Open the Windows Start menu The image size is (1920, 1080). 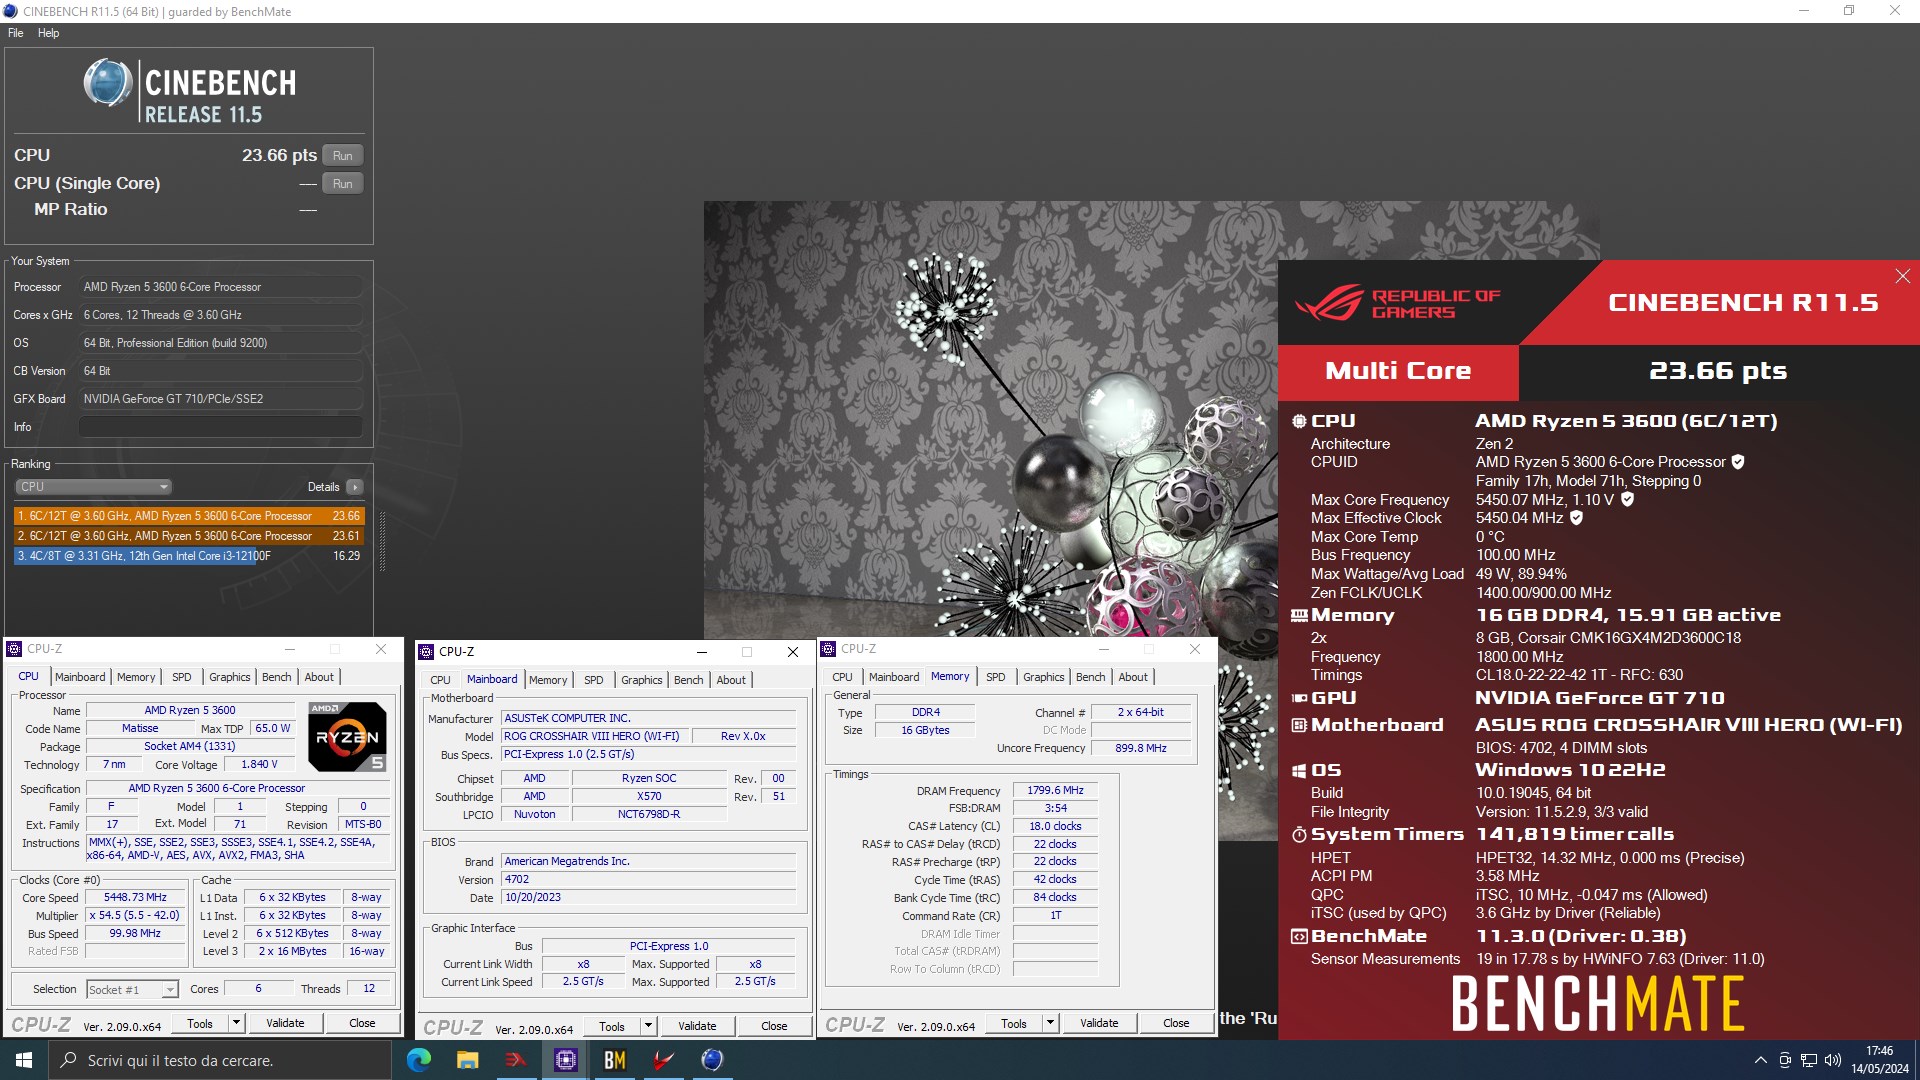click(x=24, y=1060)
